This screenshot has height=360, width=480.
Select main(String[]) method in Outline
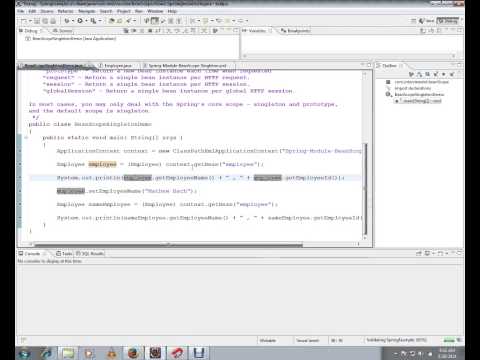(x=418, y=101)
